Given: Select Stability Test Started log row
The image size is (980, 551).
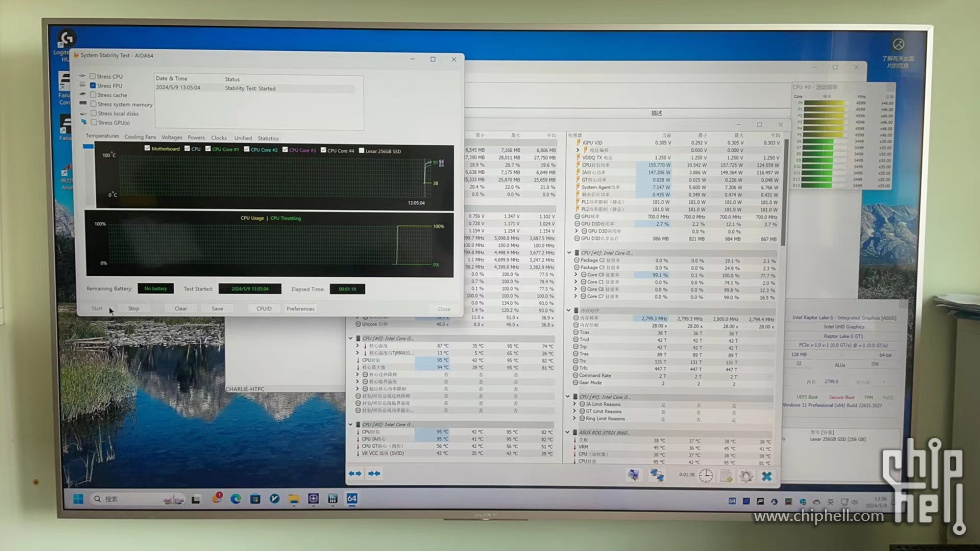Looking at the screenshot, I should (x=255, y=88).
